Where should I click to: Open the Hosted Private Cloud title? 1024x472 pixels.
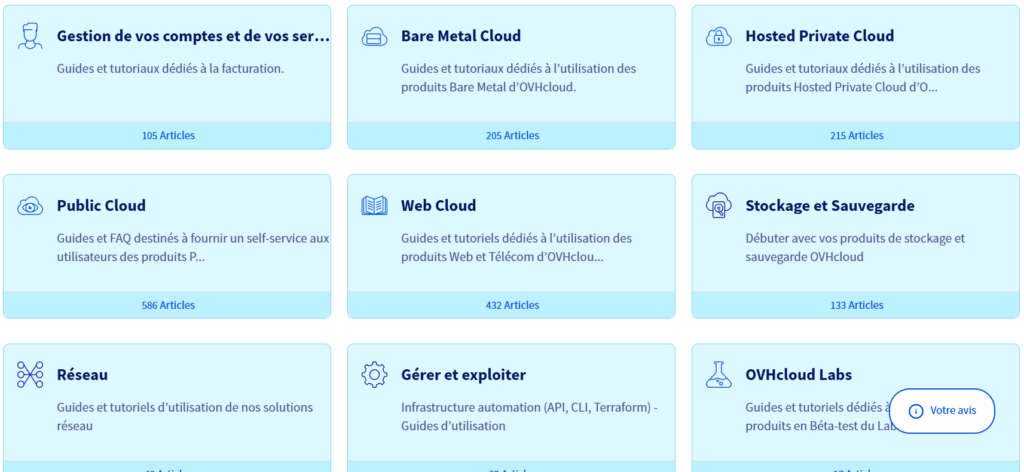point(820,36)
